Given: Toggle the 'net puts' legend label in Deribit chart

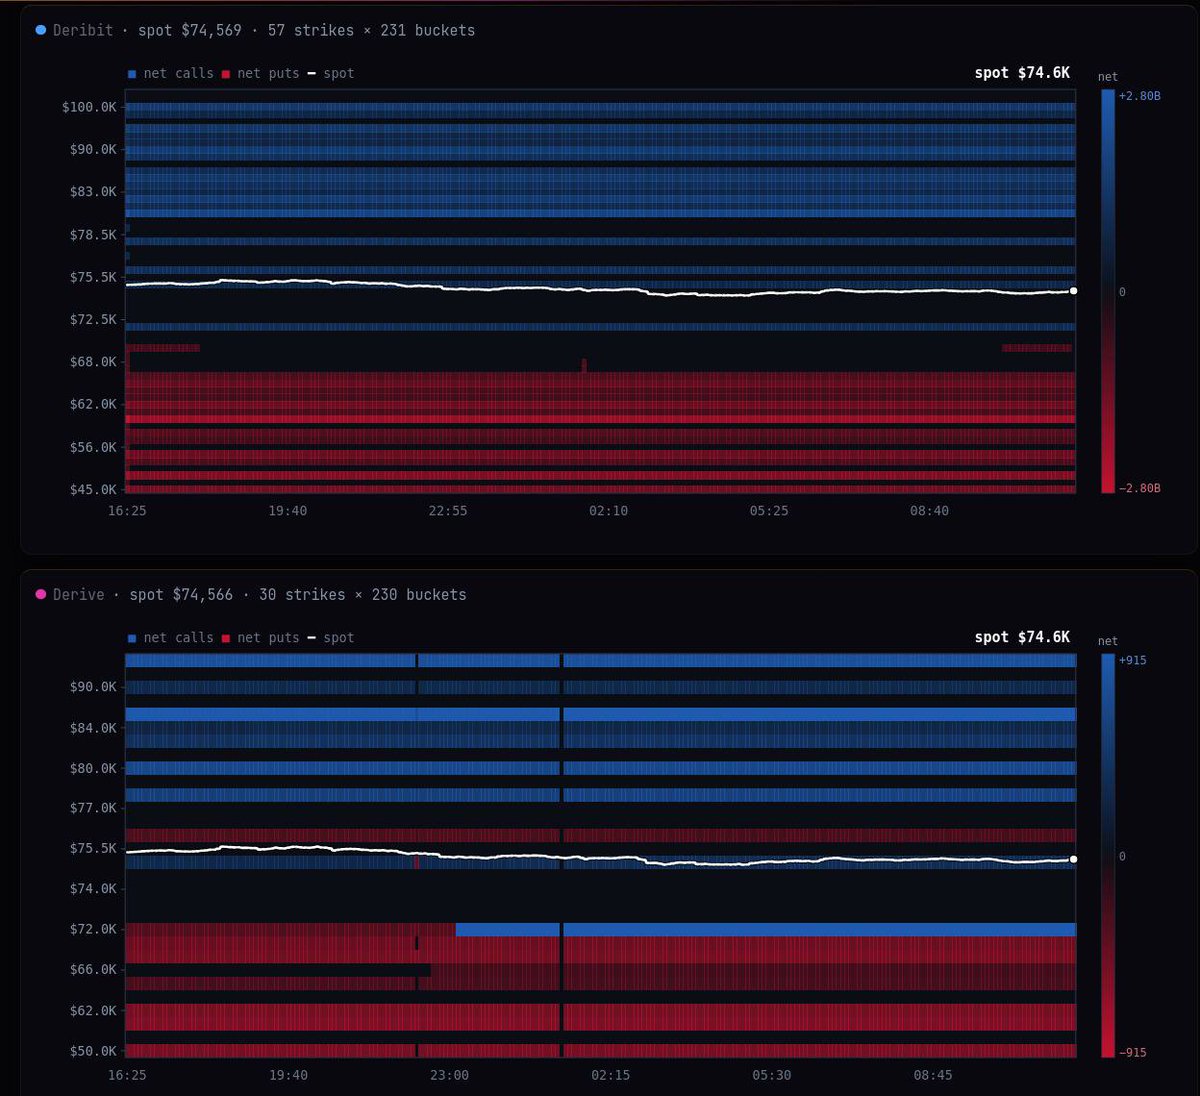Looking at the screenshot, I should [x=269, y=73].
